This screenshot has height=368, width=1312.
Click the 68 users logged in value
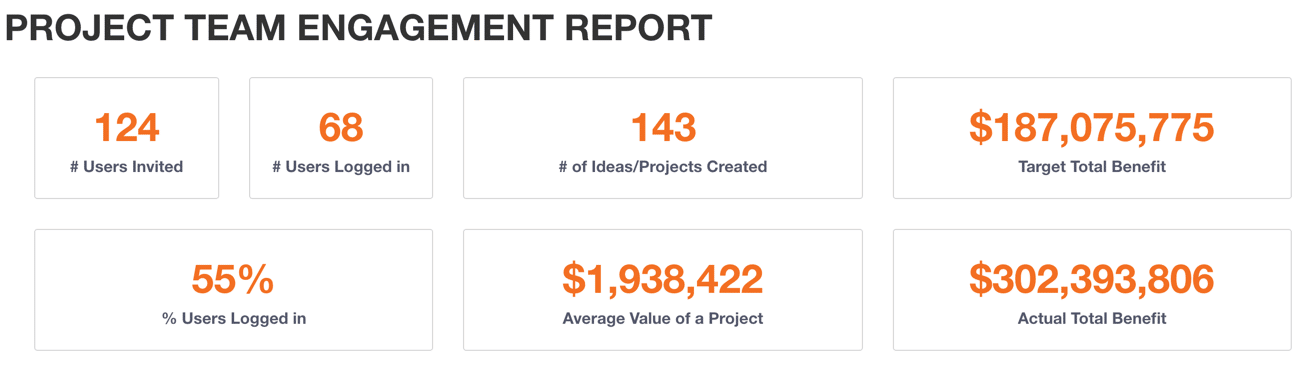pyautogui.click(x=341, y=128)
